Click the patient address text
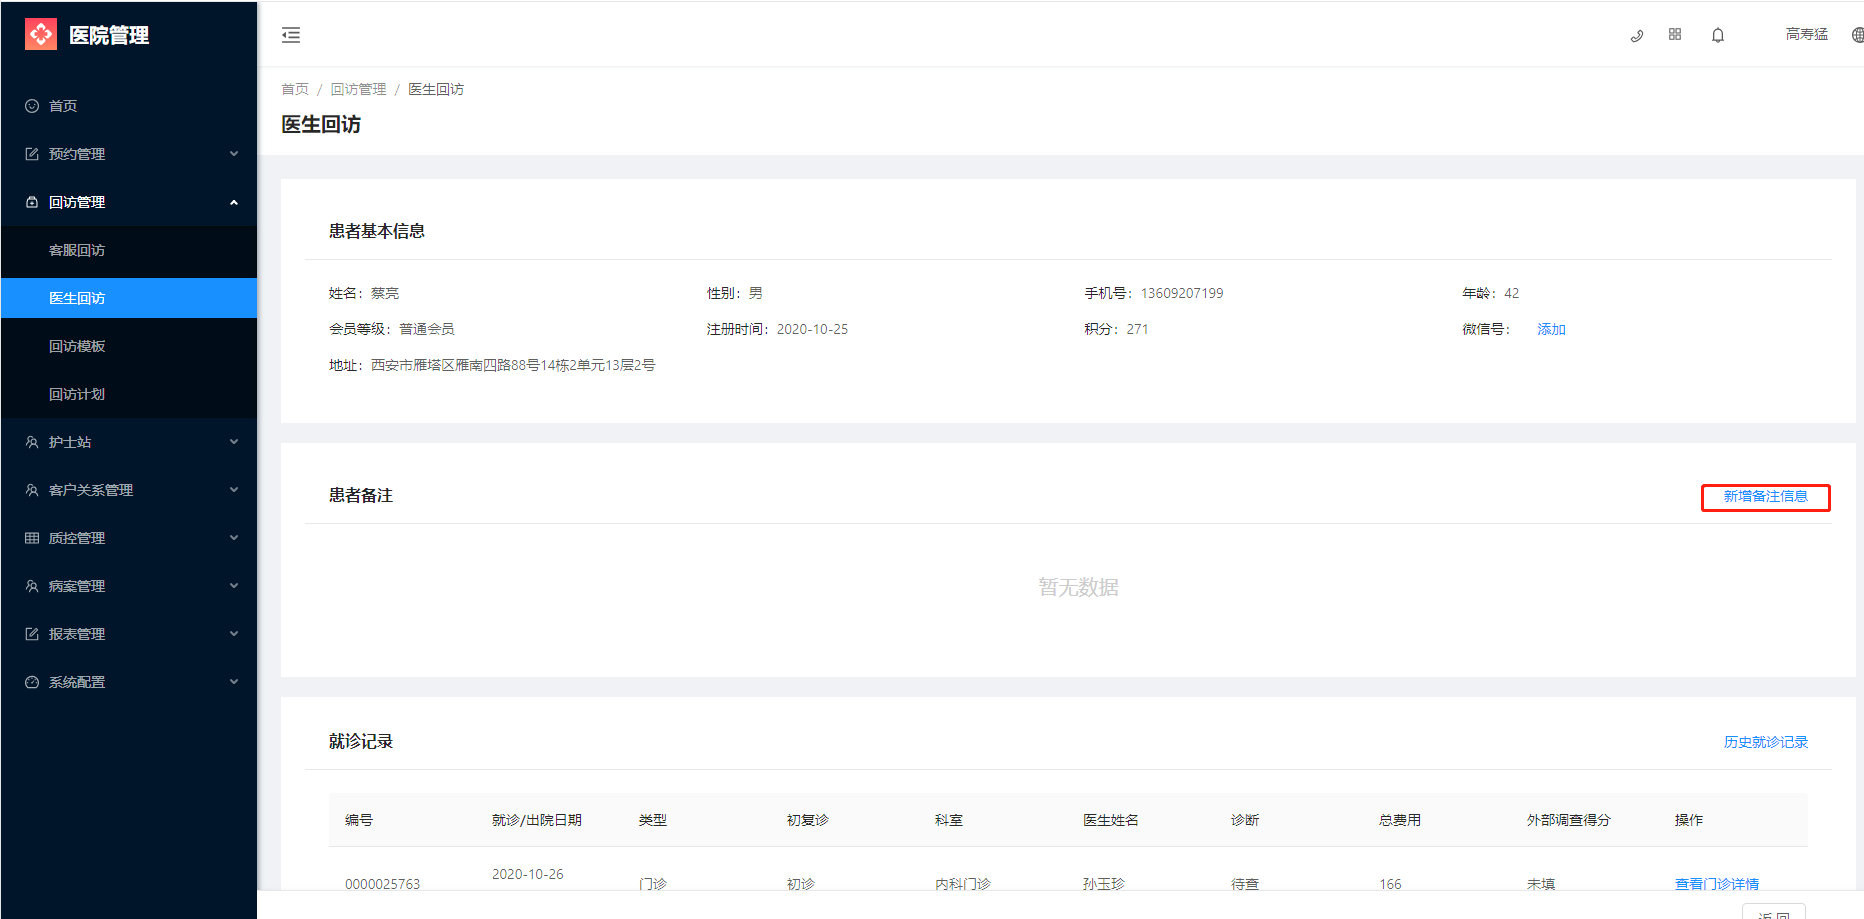 (x=513, y=365)
